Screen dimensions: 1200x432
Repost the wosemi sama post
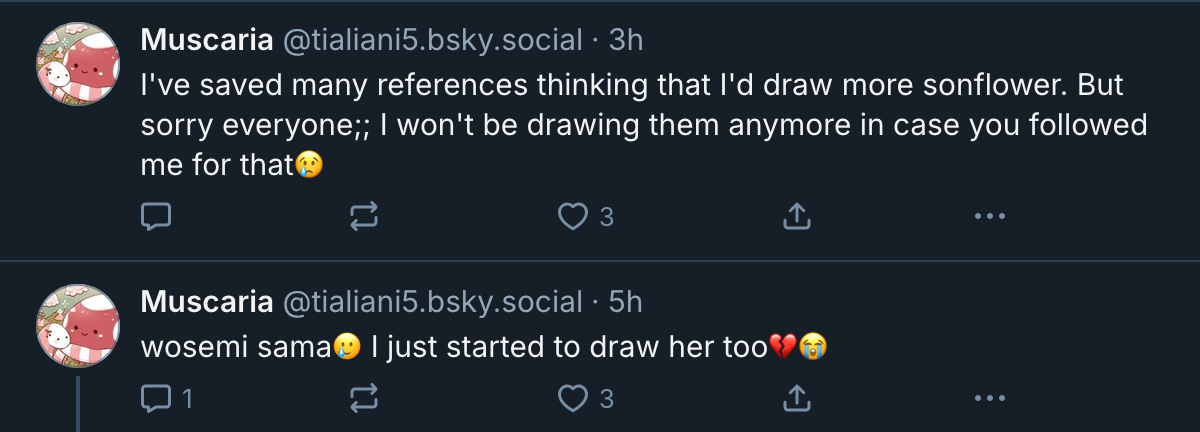(364, 399)
